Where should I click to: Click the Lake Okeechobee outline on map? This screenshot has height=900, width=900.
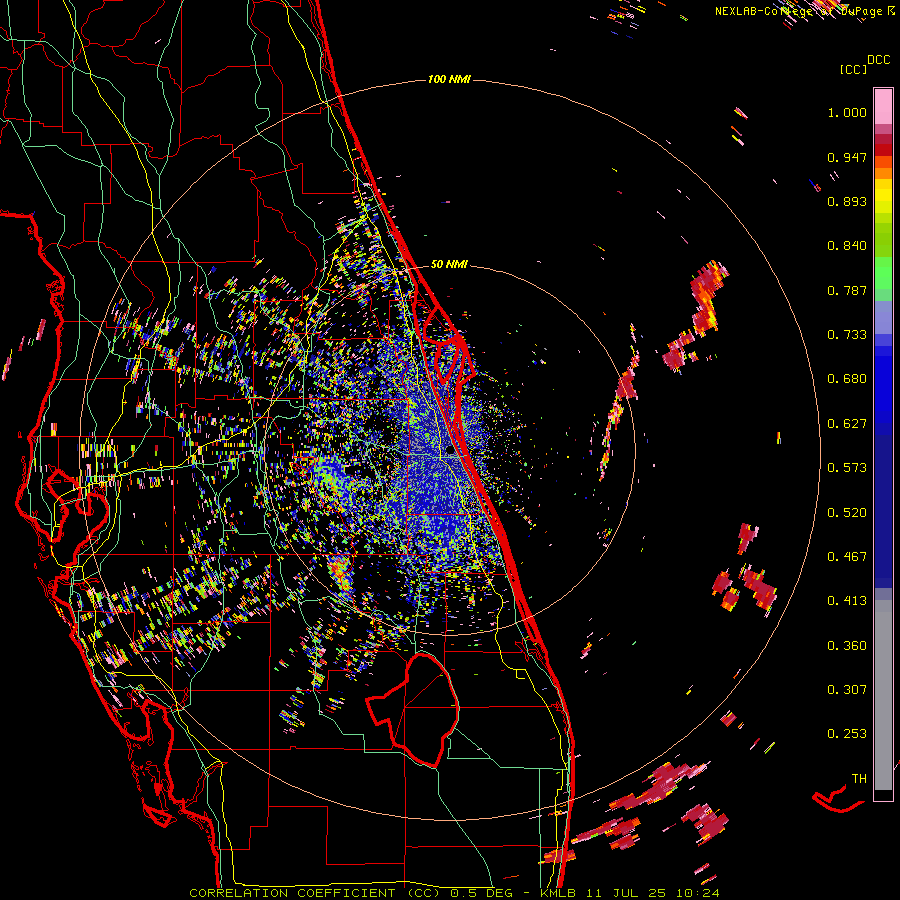pyautogui.click(x=413, y=710)
